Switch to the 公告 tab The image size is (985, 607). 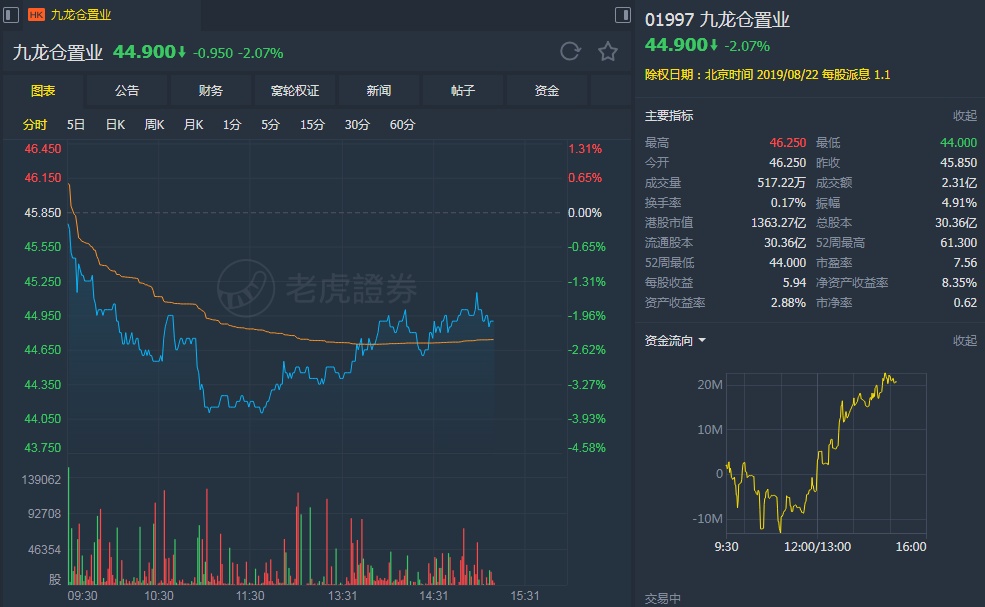coord(127,91)
